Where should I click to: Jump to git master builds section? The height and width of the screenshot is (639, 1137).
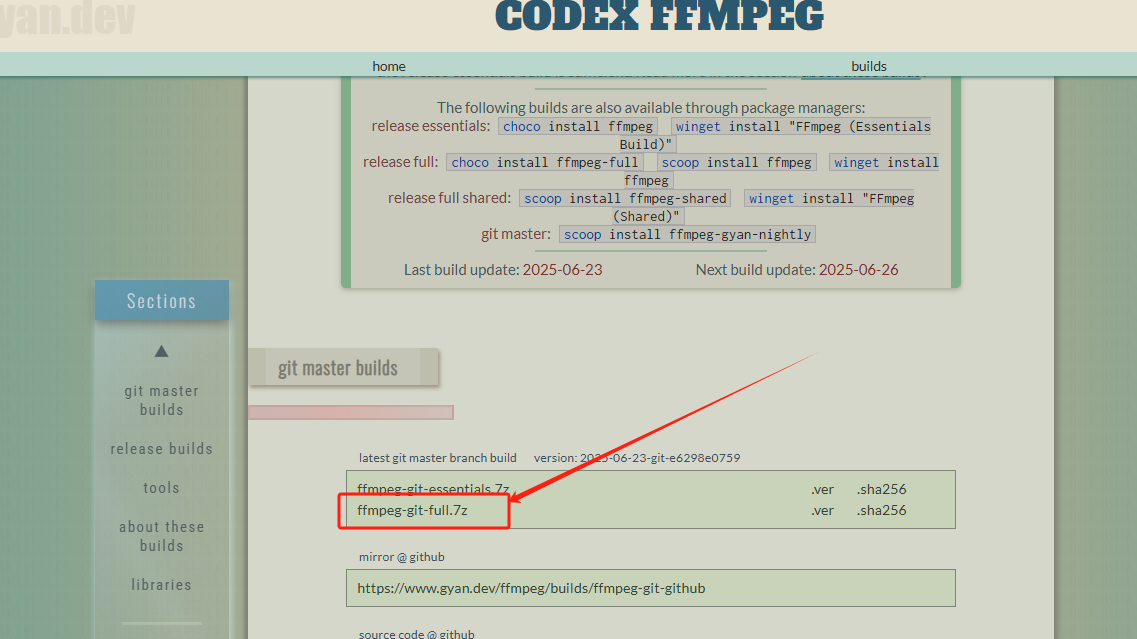(x=161, y=400)
